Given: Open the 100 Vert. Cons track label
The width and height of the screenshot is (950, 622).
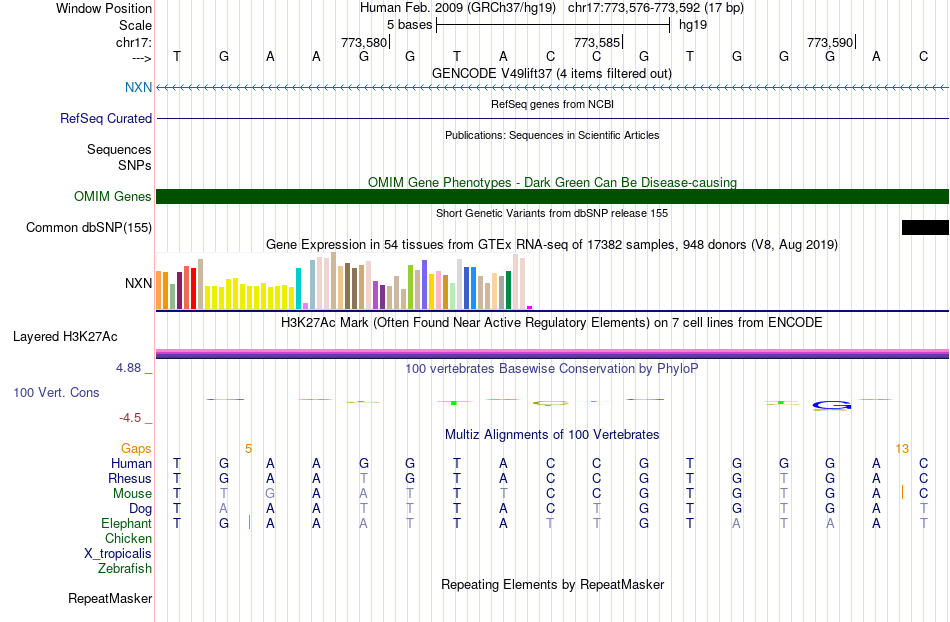Looking at the screenshot, I should (56, 392).
